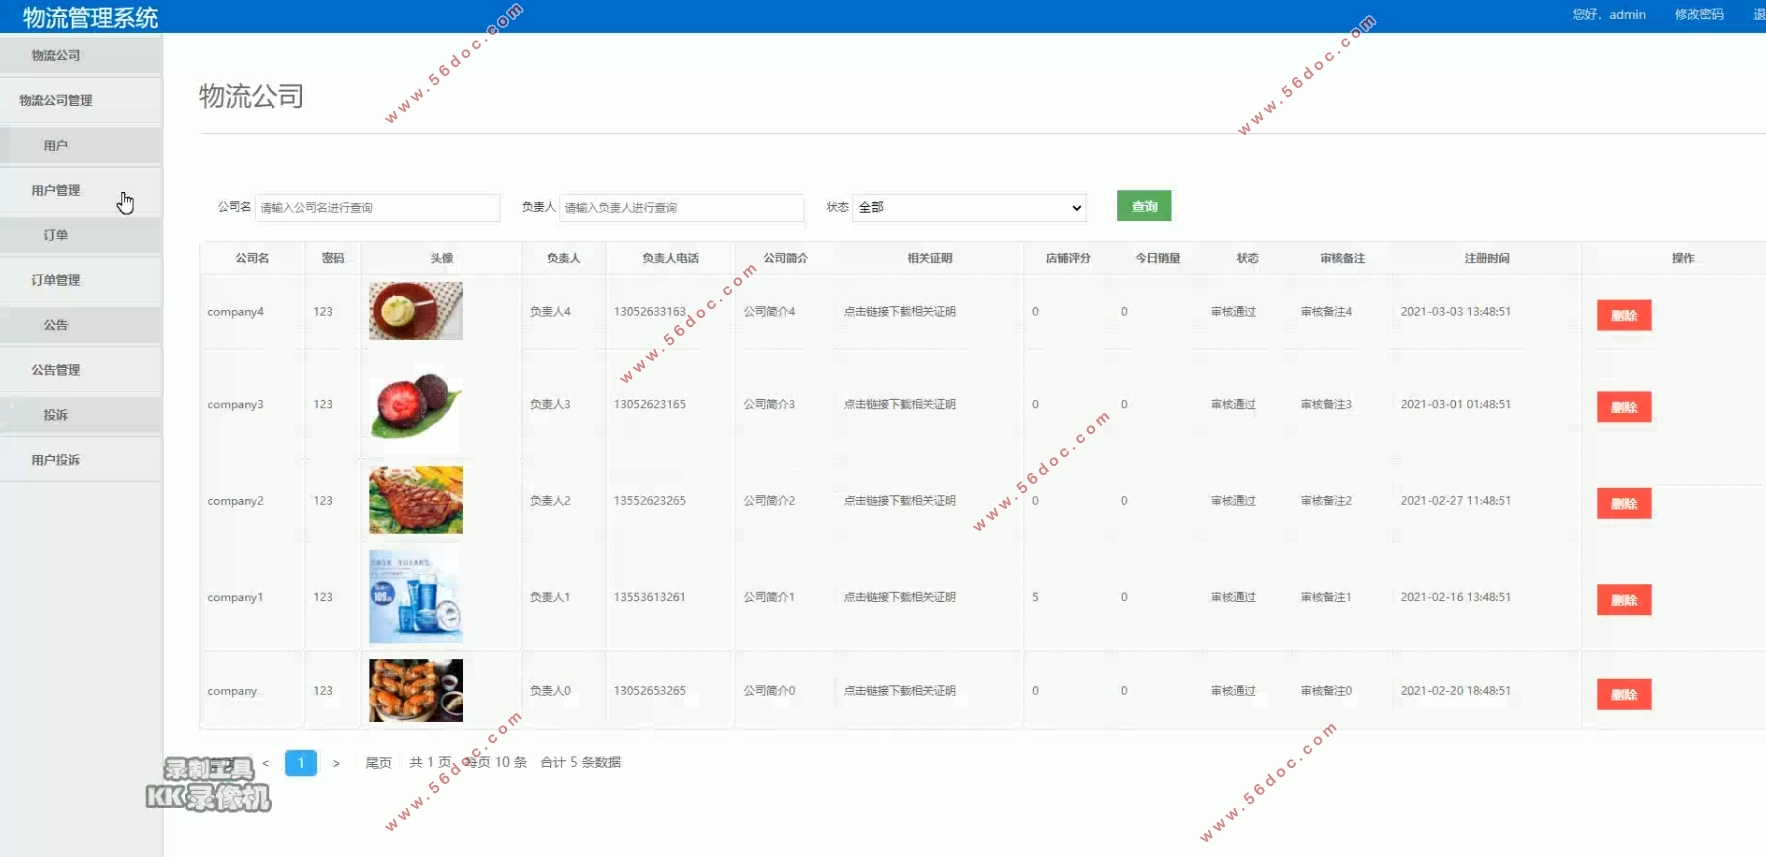Click the green 查询 search button
This screenshot has height=857, width=1766.
[x=1143, y=206]
